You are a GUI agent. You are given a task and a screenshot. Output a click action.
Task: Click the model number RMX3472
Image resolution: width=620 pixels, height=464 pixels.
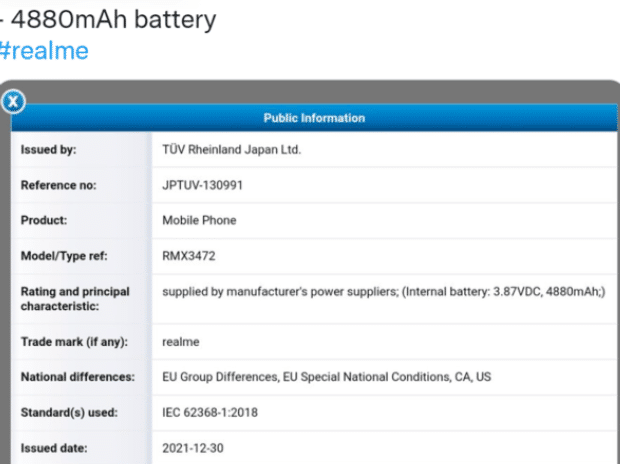pos(189,256)
